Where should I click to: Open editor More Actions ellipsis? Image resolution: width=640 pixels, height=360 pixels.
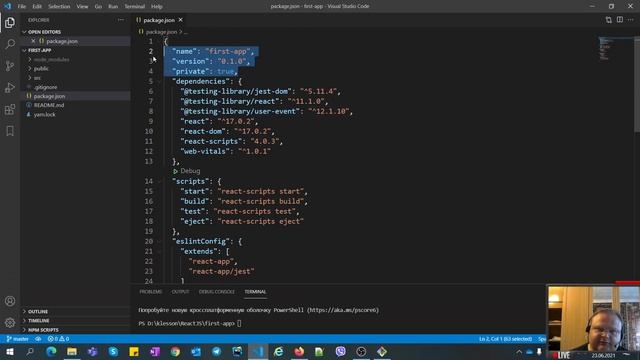[631, 20]
